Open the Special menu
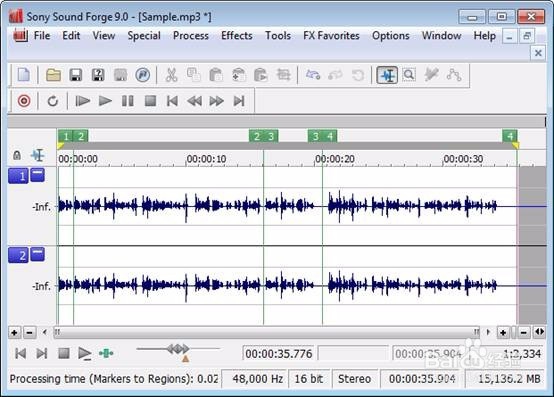The height and width of the screenshot is (397, 554). (x=144, y=36)
